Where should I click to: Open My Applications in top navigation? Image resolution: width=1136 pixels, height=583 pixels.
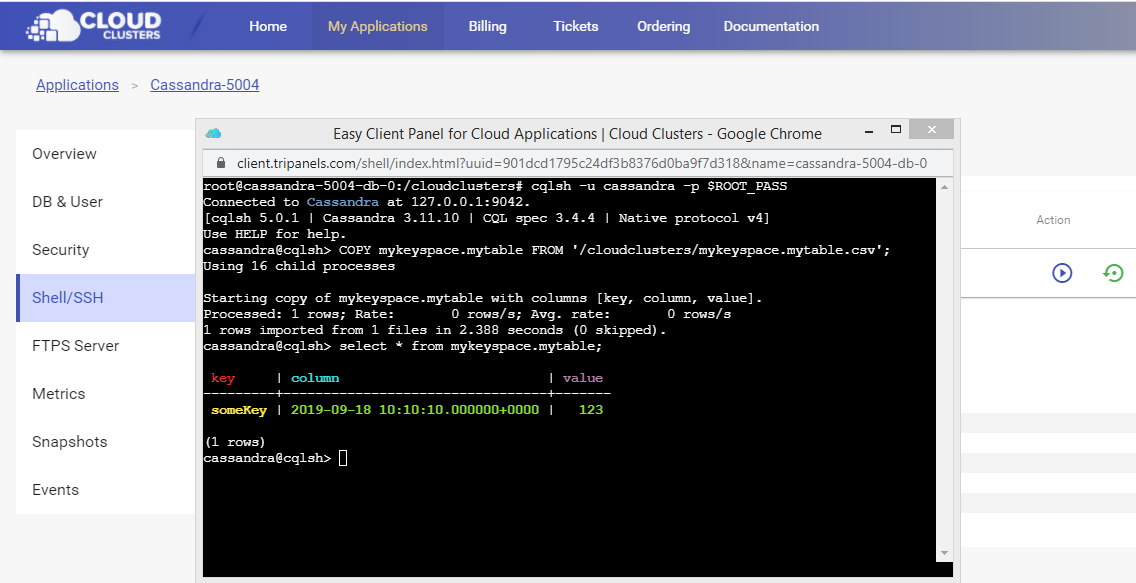coord(377,26)
